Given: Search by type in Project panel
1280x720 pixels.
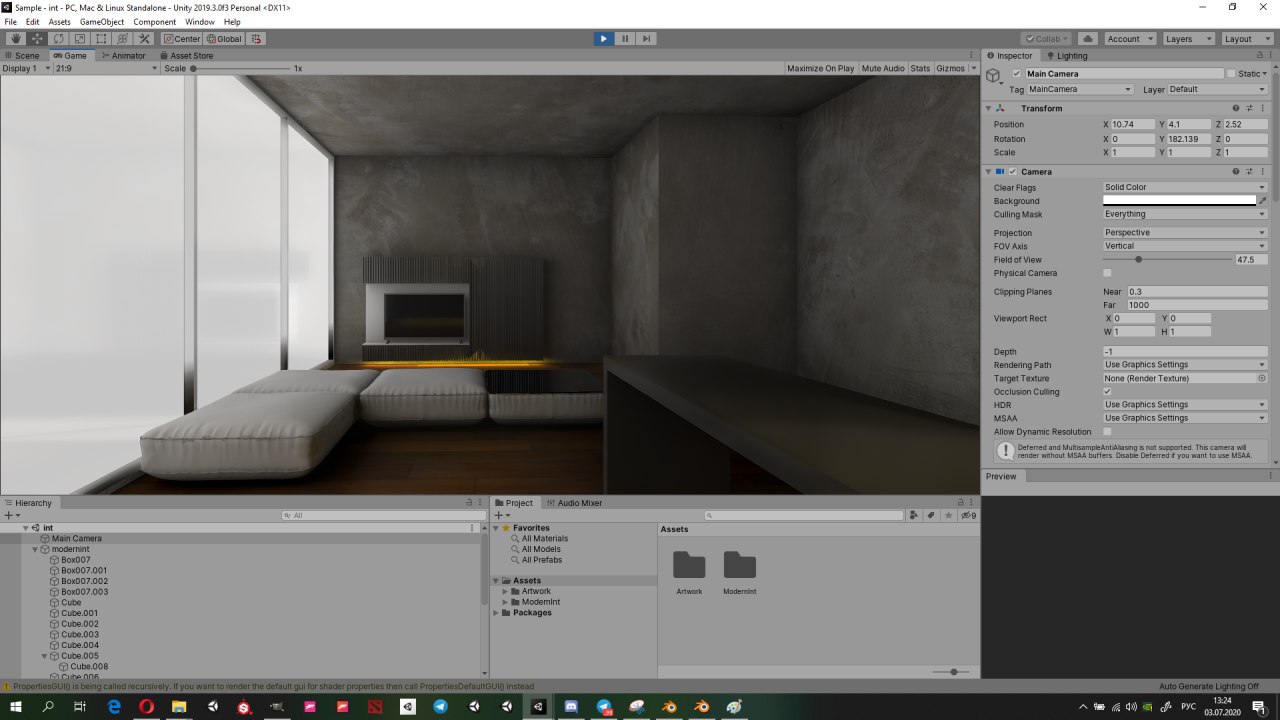Looking at the screenshot, I should [x=914, y=515].
